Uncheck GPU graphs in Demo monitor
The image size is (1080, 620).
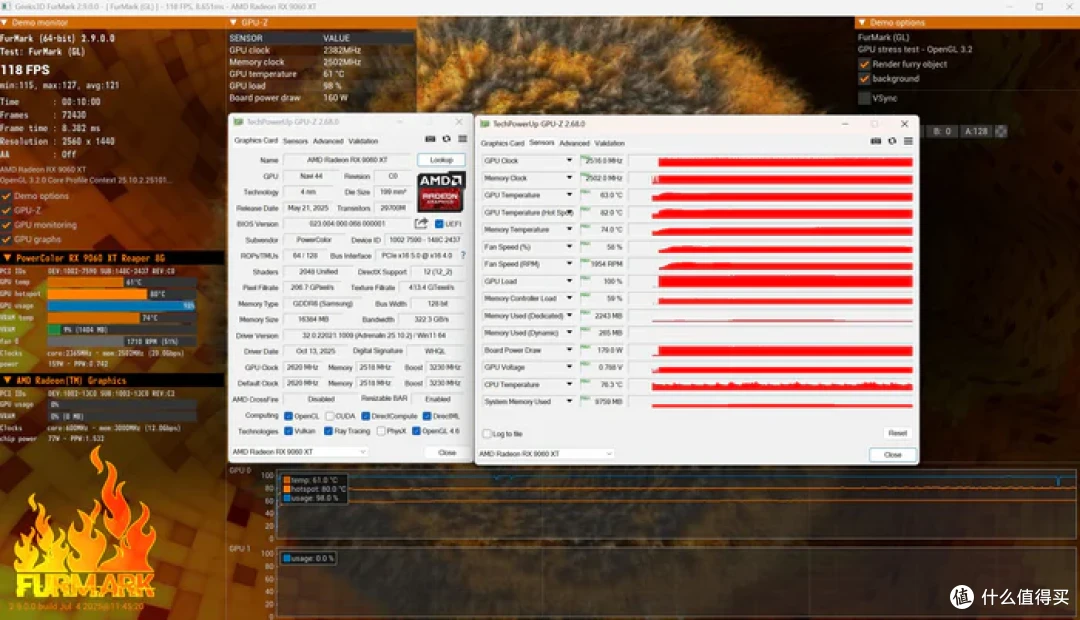click(6, 240)
